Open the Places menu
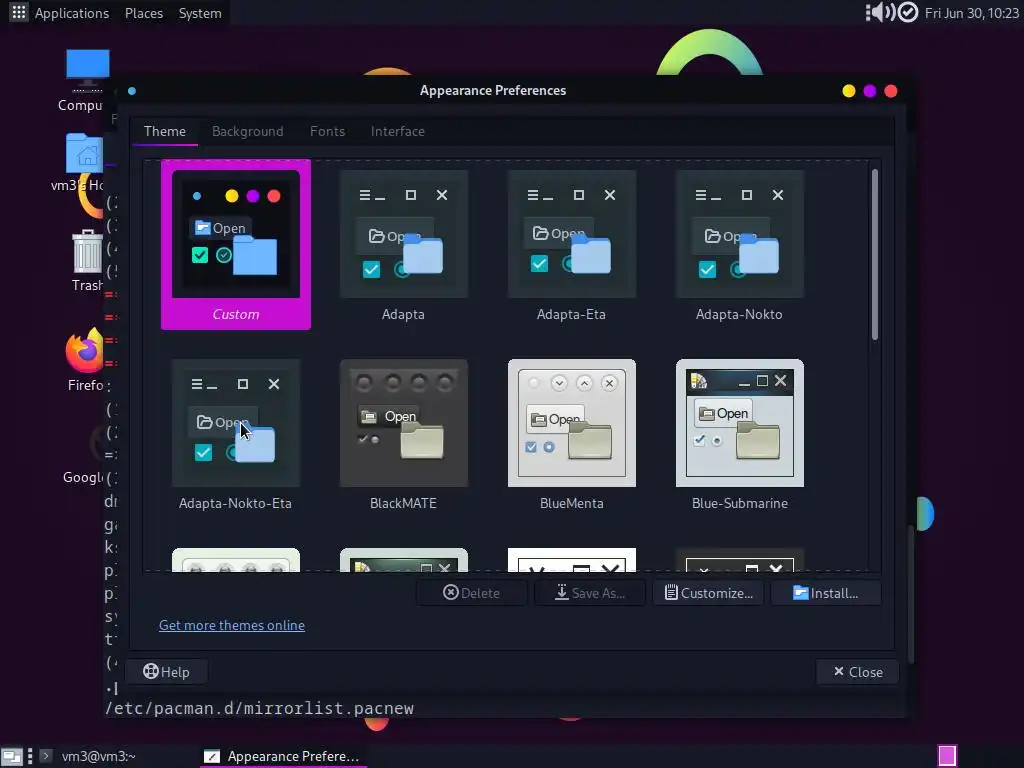 pos(144,13)
